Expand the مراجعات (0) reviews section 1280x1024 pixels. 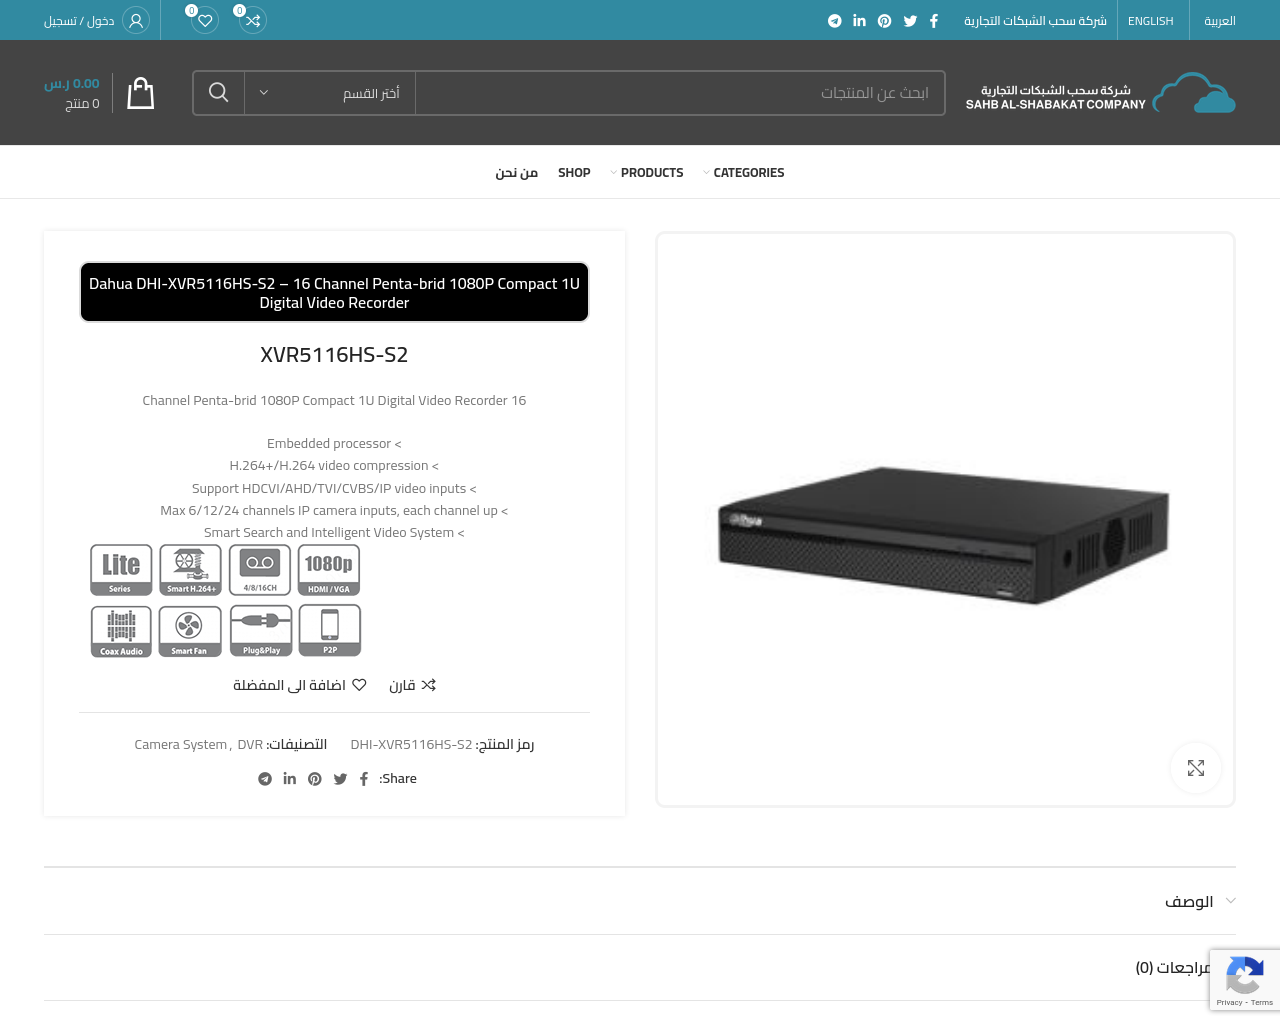(640, 967)
